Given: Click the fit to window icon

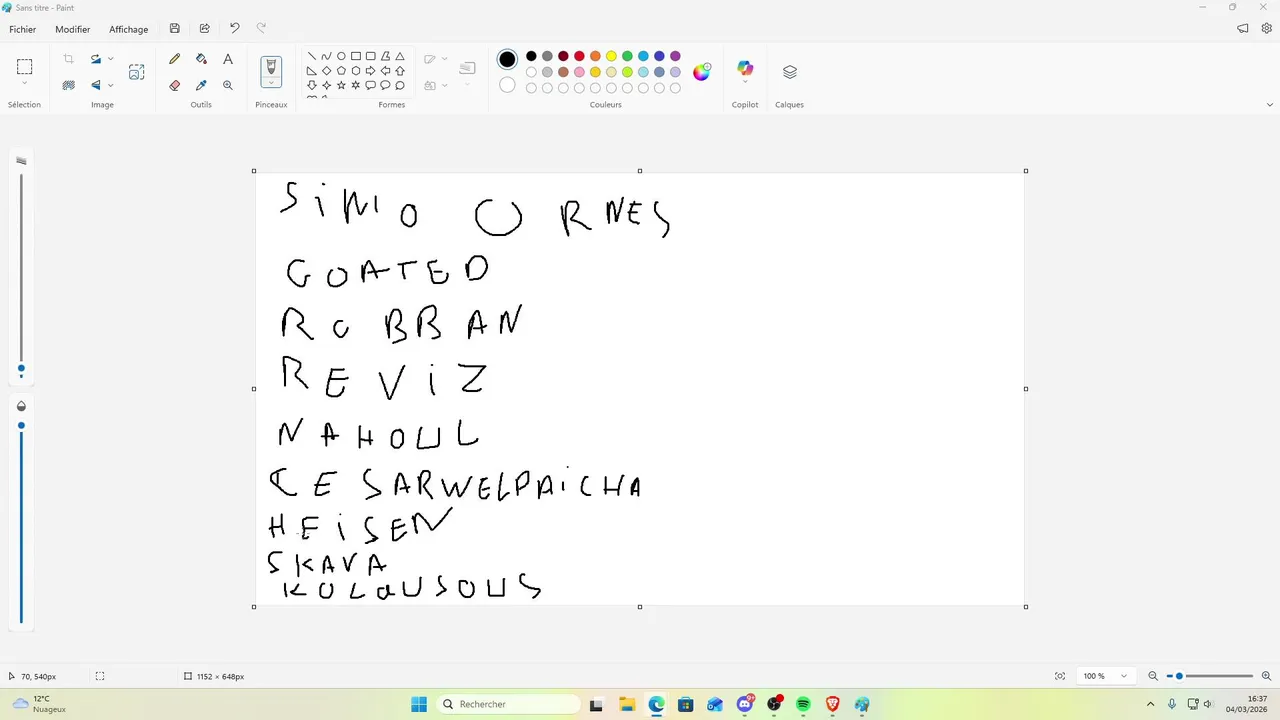Looking at the screenshot, I should pyautogui.click(x=1060, y=676).
